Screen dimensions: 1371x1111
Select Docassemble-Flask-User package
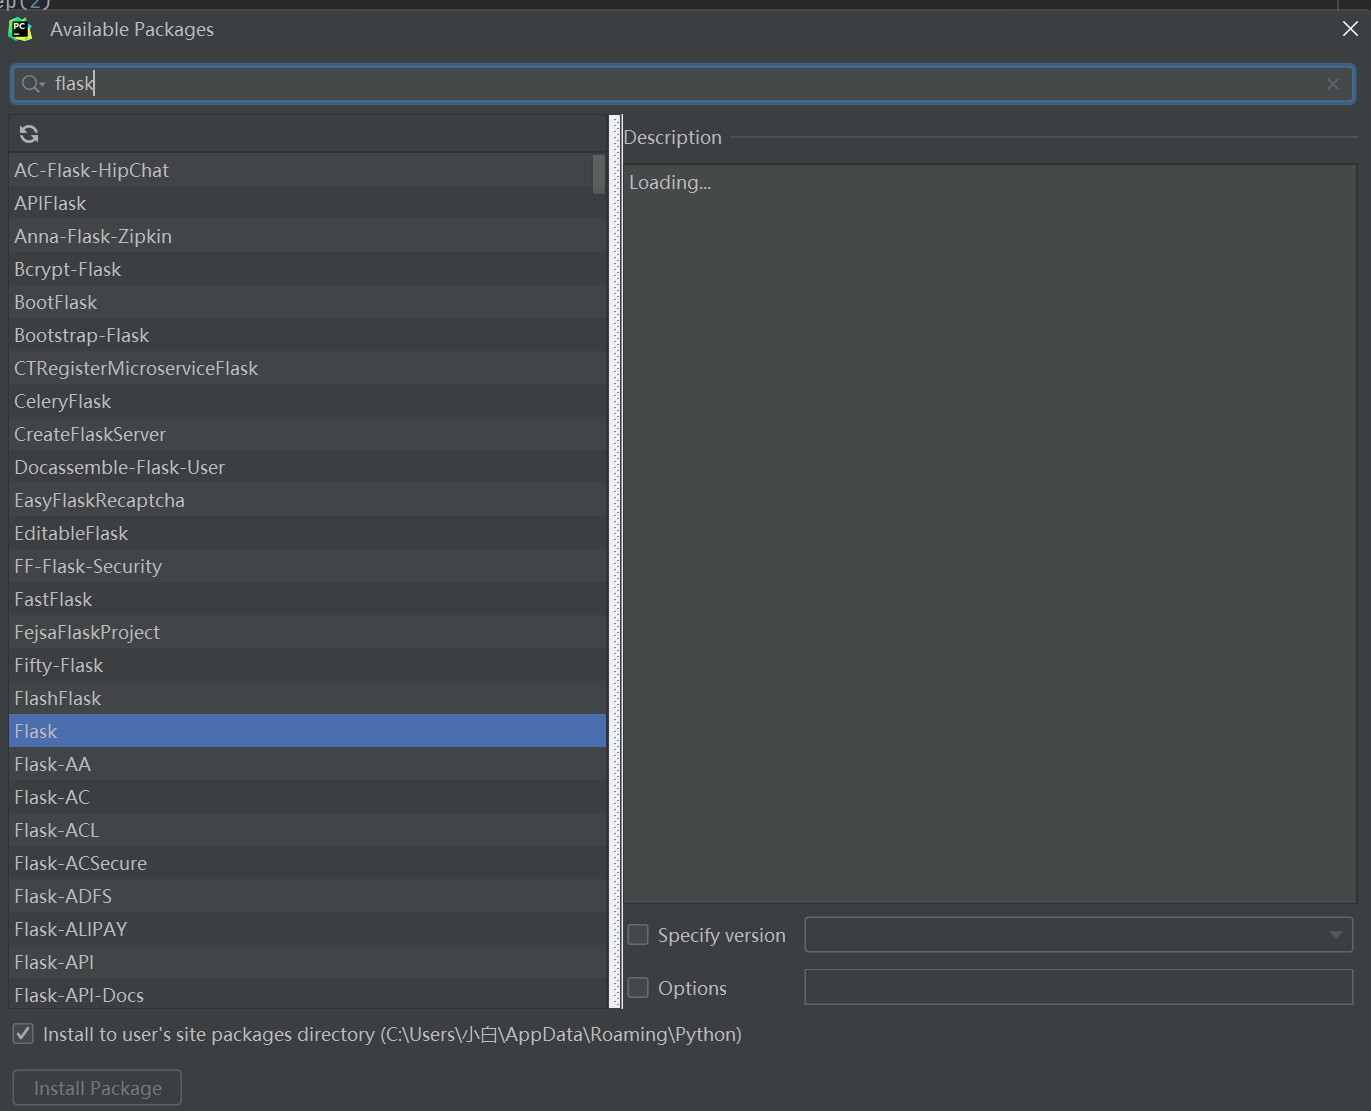[x=307, y=467]
